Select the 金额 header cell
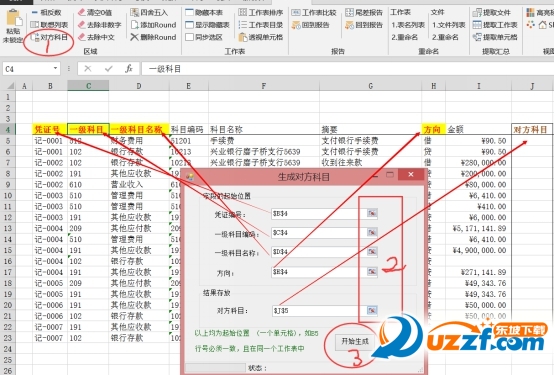This screenshot has width=555, height=375. (x=479, y=129)
